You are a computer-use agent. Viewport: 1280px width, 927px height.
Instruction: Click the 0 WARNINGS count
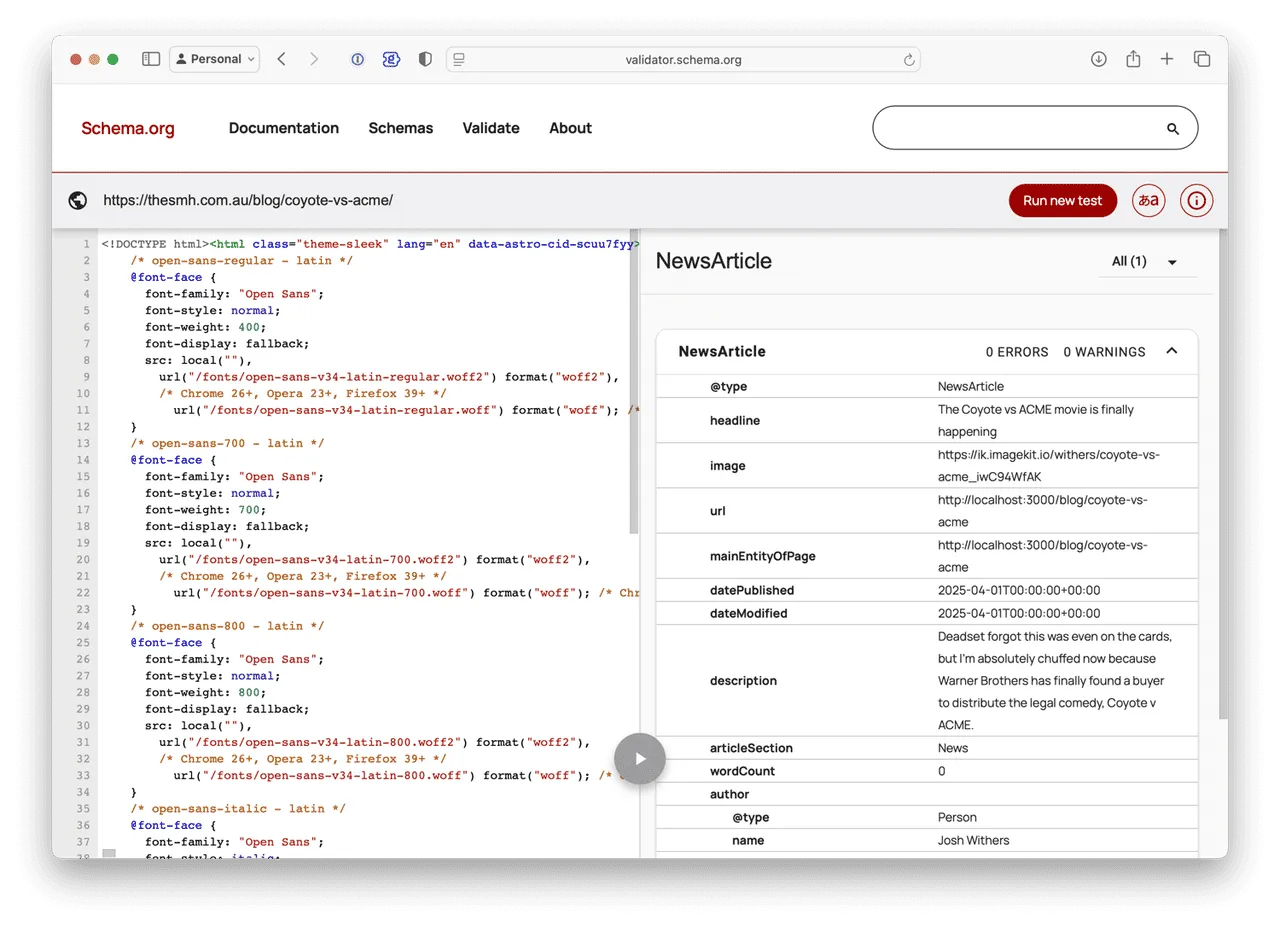click(1104, 352)
